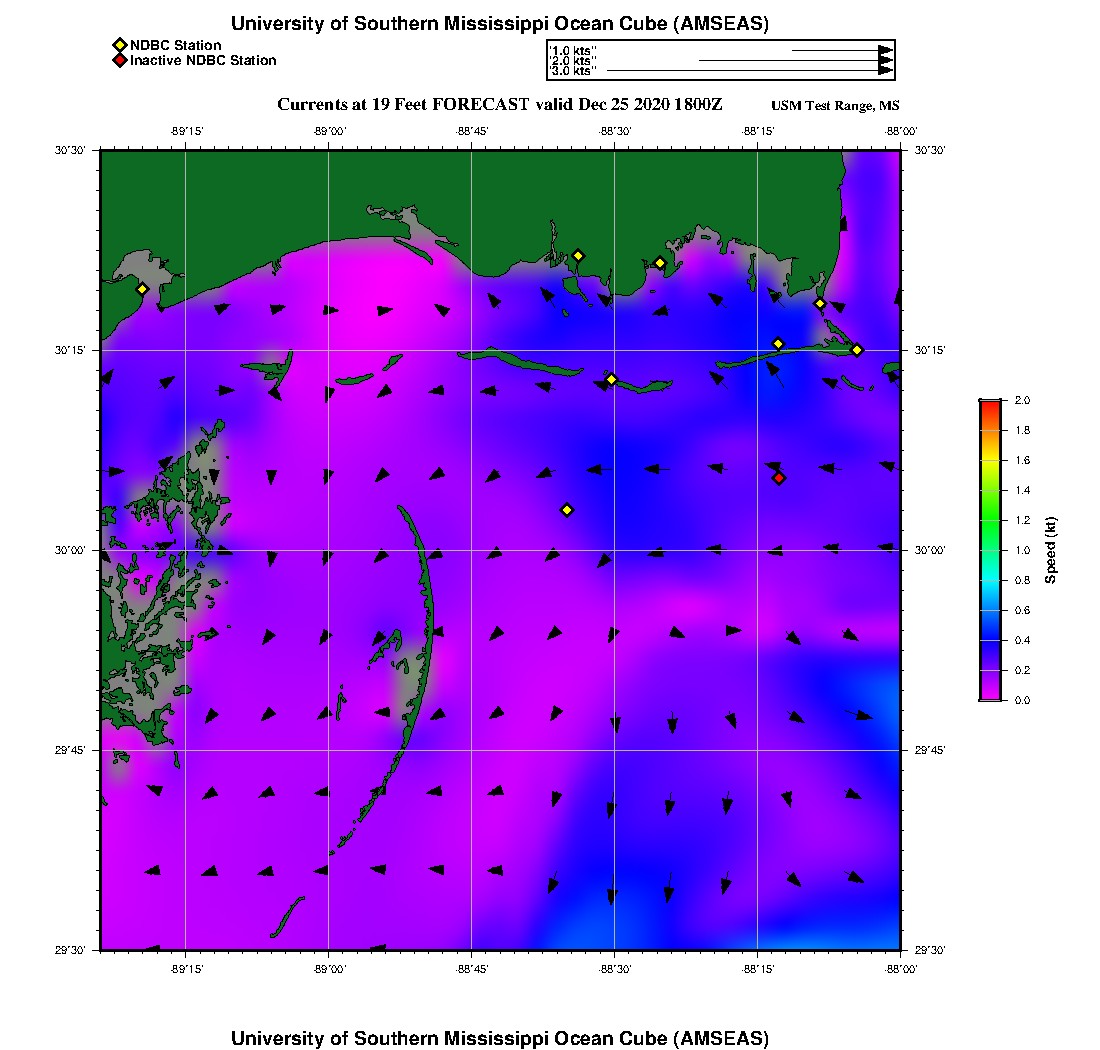Pick yellow station just north of red marker
The width and height of the screenshot is (1100, 1050).
click(x=778, y=344)
